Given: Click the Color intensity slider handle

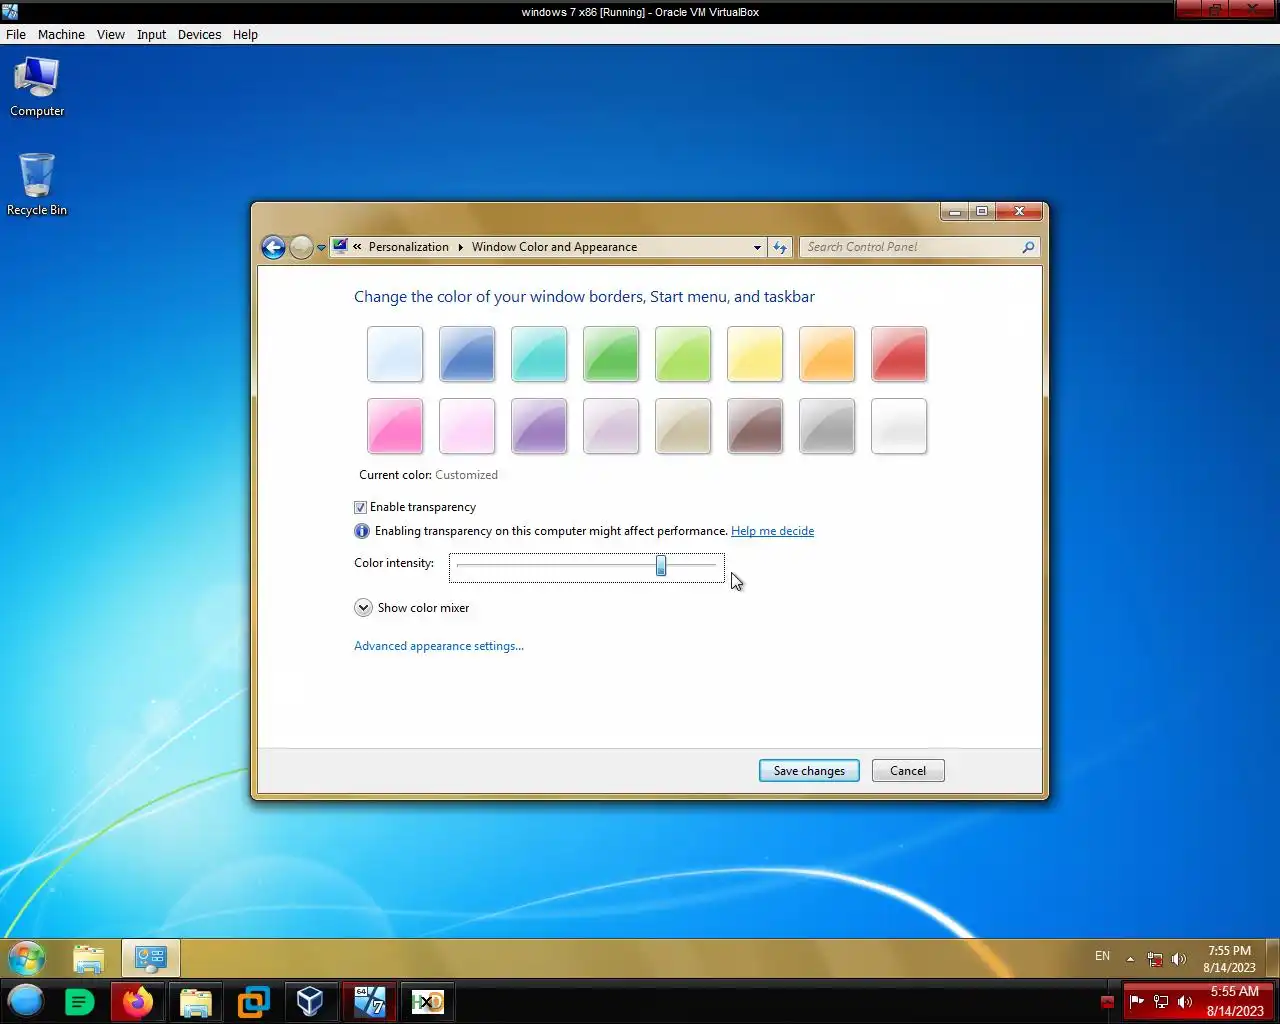Looking at the screenshot, I should pyautogui.click(x=661, y=566).
